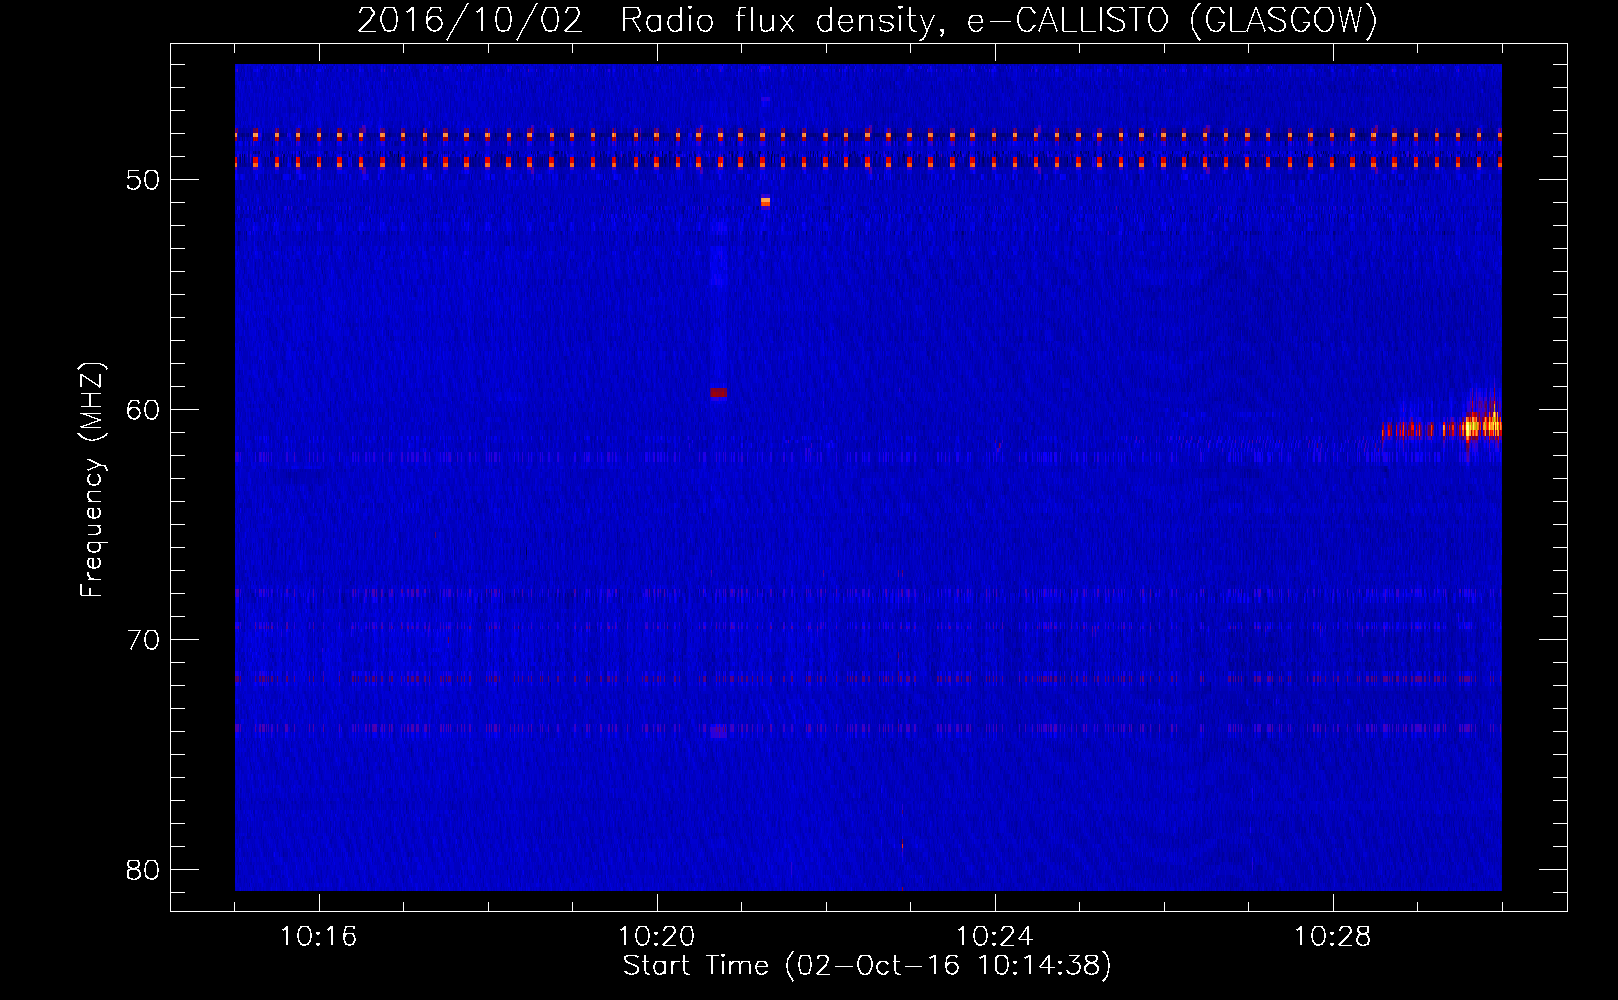Image resolution: width=1618 pixels, height=1000 pixels.
Task: Click the plot title mentioning e-CALLISTO (GLASGOW)
Action: click(867, 20)
